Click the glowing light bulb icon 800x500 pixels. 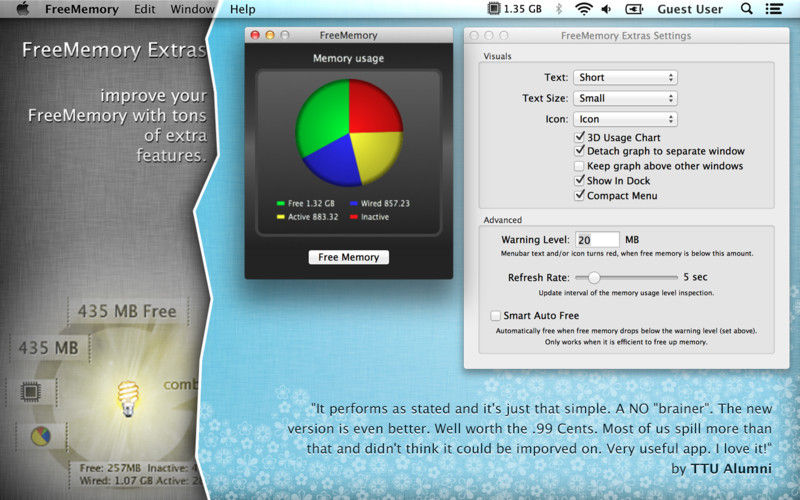point(128,398)
